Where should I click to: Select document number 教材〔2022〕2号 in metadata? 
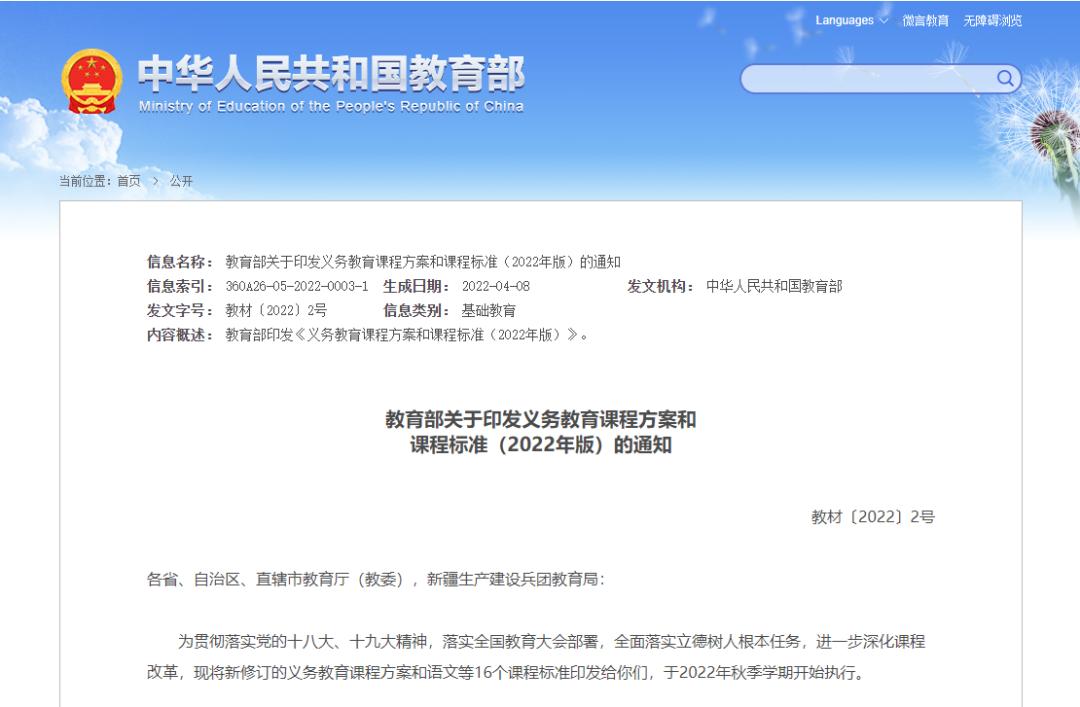(x=276, y=310)
